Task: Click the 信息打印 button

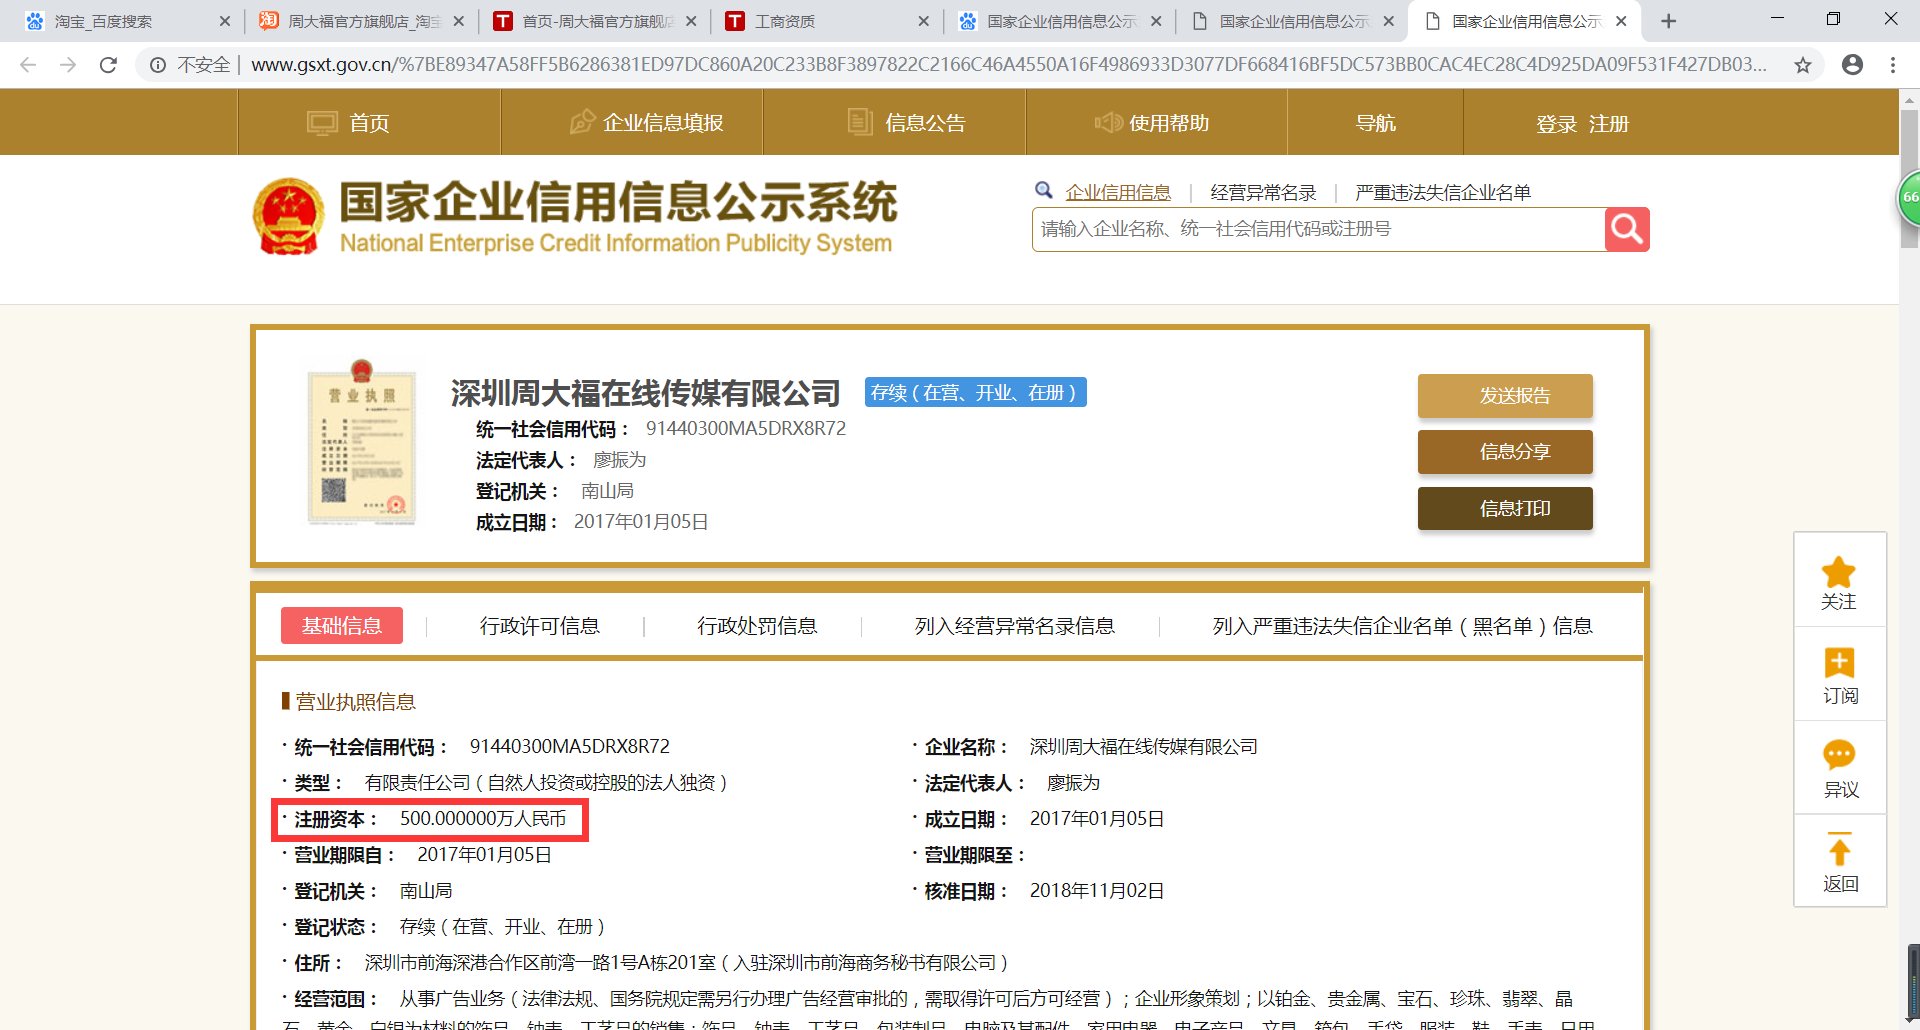Action: point(1504,508)
